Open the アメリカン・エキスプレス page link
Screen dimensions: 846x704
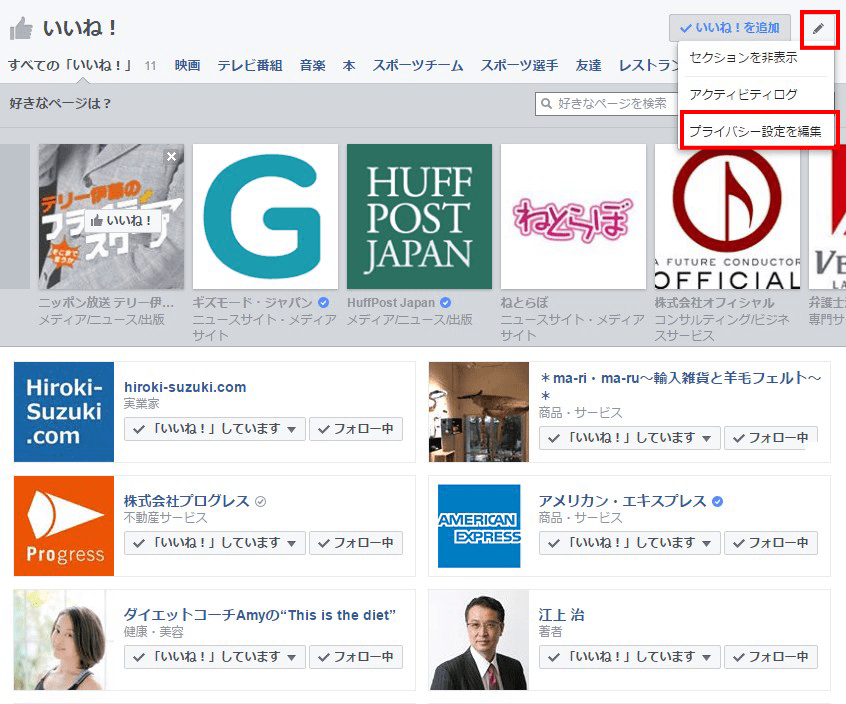[623, 501]
